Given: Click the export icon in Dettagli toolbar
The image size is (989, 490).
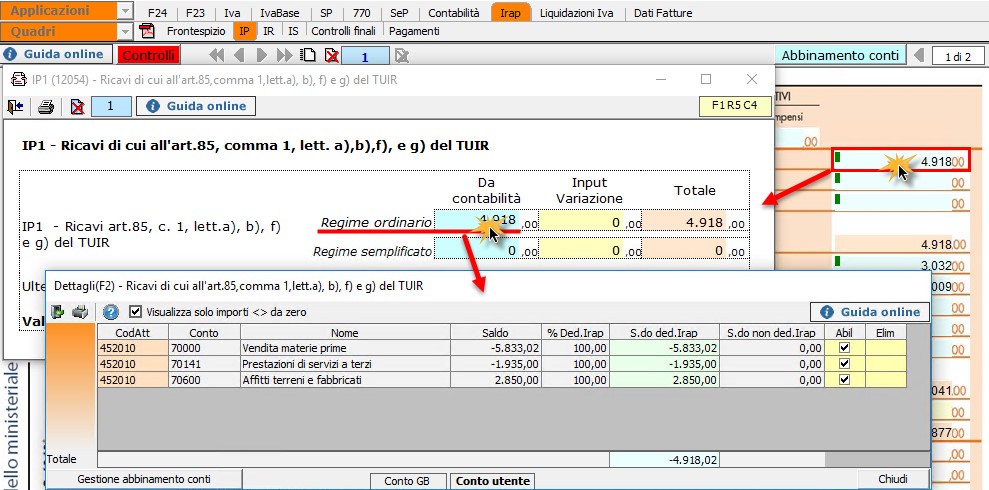Looking at the screenshot, I should point(58,312).
